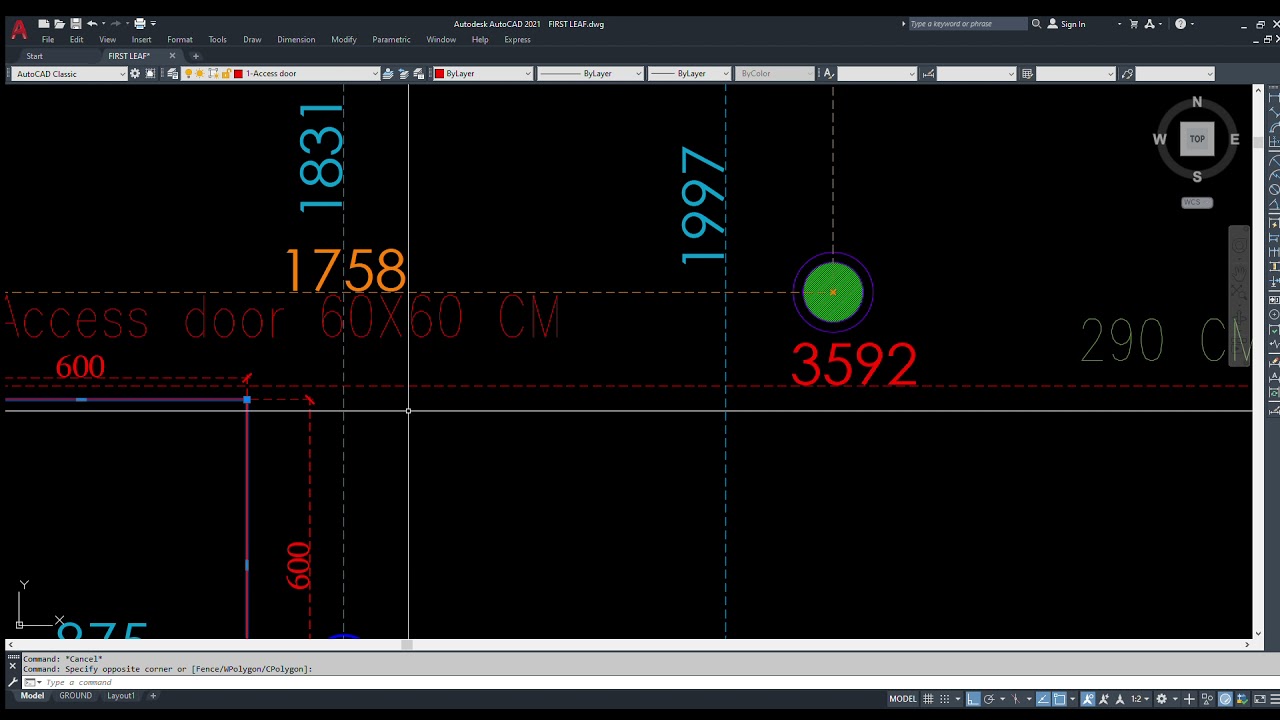Click the Multileader Style icon
The width and height of the screenshot is (1280, 720).
pyautogui.click(x=1127, y=73)
